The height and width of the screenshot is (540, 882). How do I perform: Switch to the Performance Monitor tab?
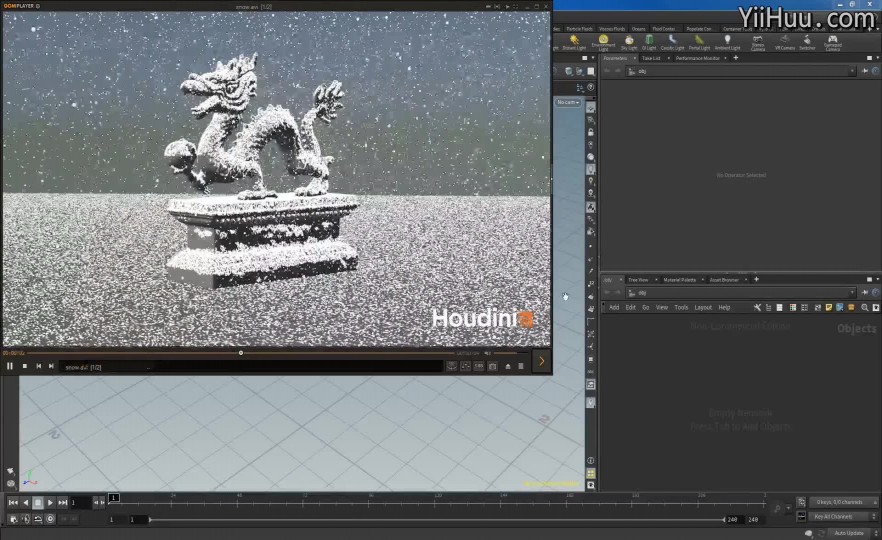tap(698, 58)
